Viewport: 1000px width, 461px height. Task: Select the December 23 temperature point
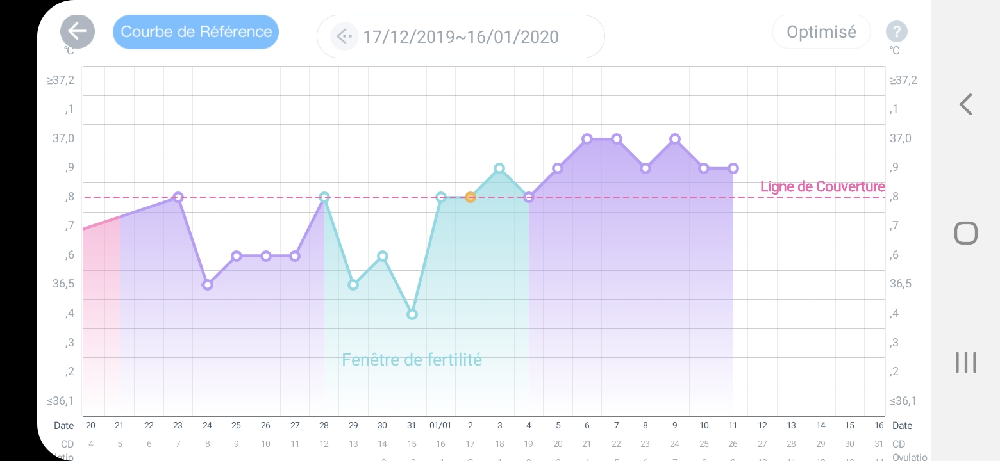(178, 197)
